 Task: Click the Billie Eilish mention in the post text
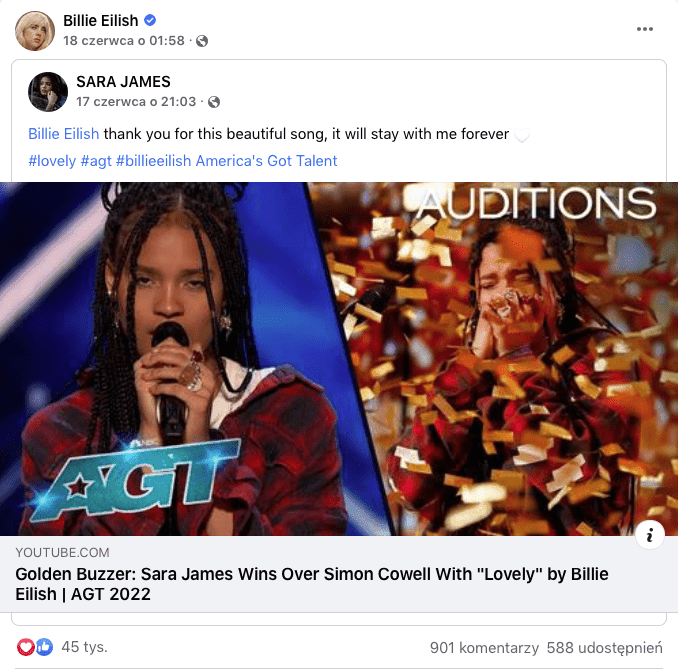pyautogui.click(x=64, y=134)
